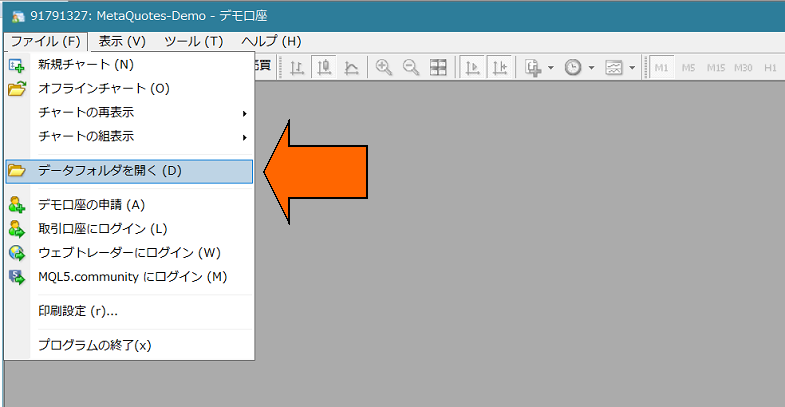Viewport: 785px width, 407px height.
Task: Click the zoom out magnifier icon
Action: coord(411,67)
